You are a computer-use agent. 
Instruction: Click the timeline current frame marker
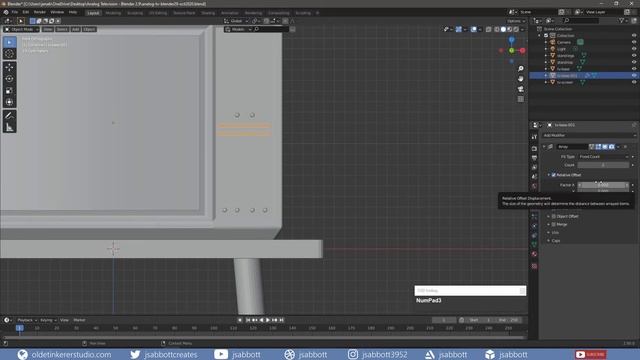tap(19, 328)
